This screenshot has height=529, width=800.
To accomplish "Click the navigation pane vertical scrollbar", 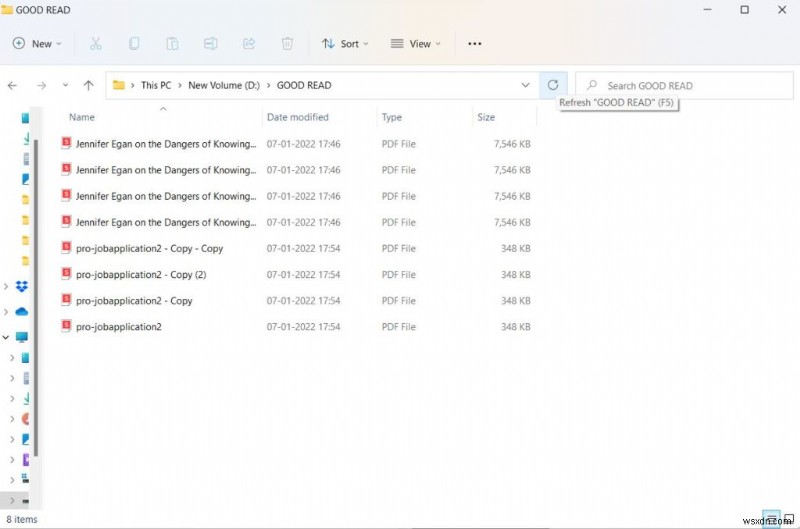I will pyautogui.click(x=36, y=297).
